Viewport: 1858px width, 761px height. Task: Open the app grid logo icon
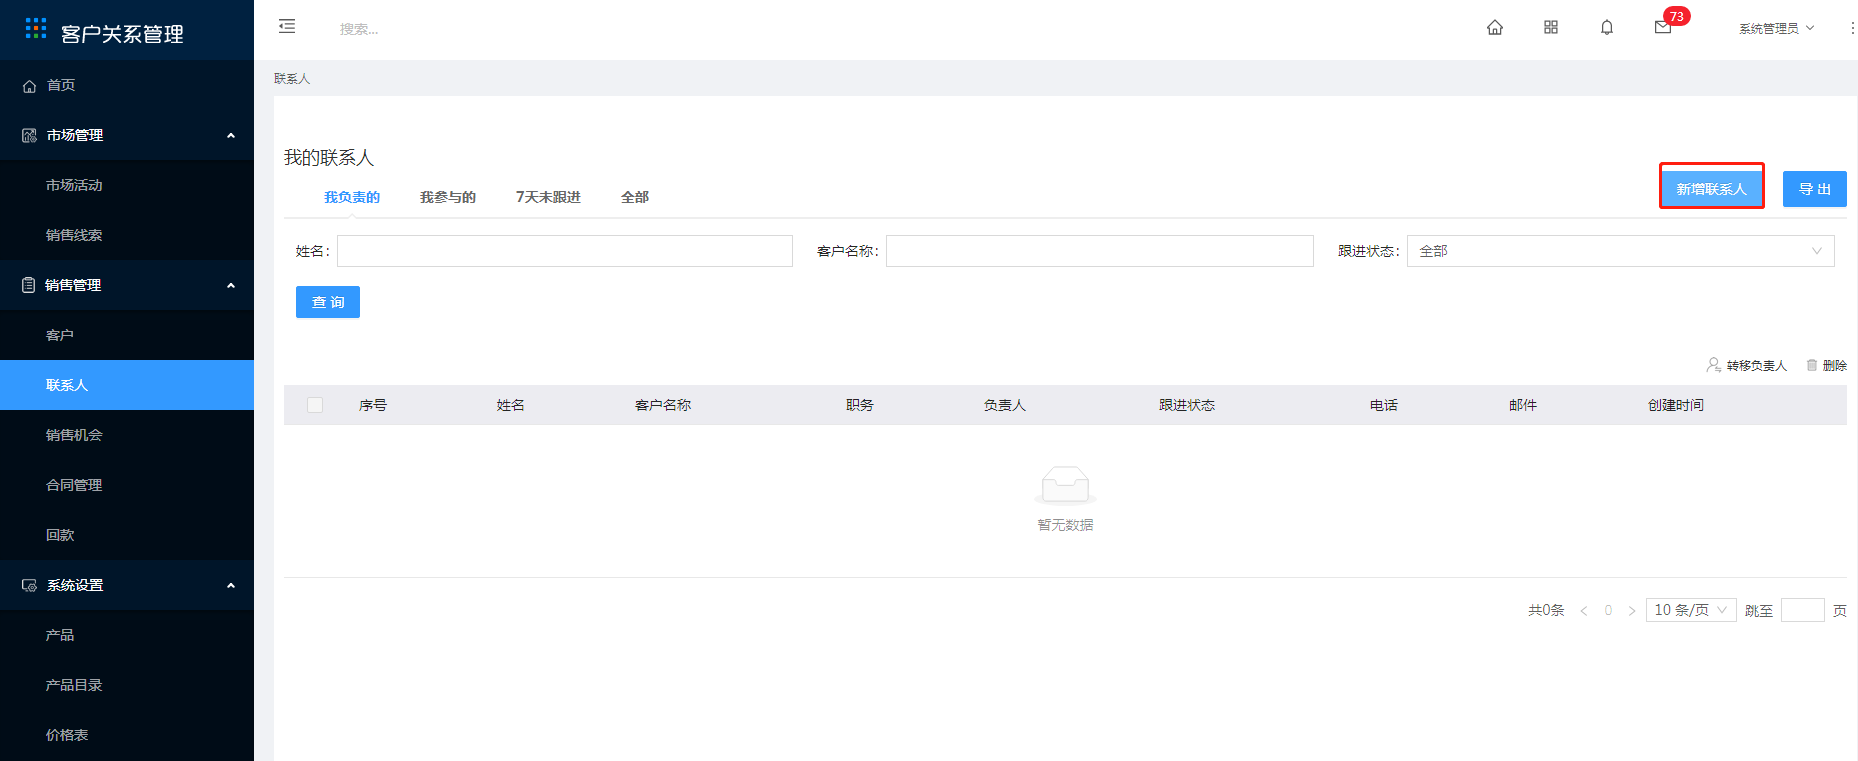point(36,28)
